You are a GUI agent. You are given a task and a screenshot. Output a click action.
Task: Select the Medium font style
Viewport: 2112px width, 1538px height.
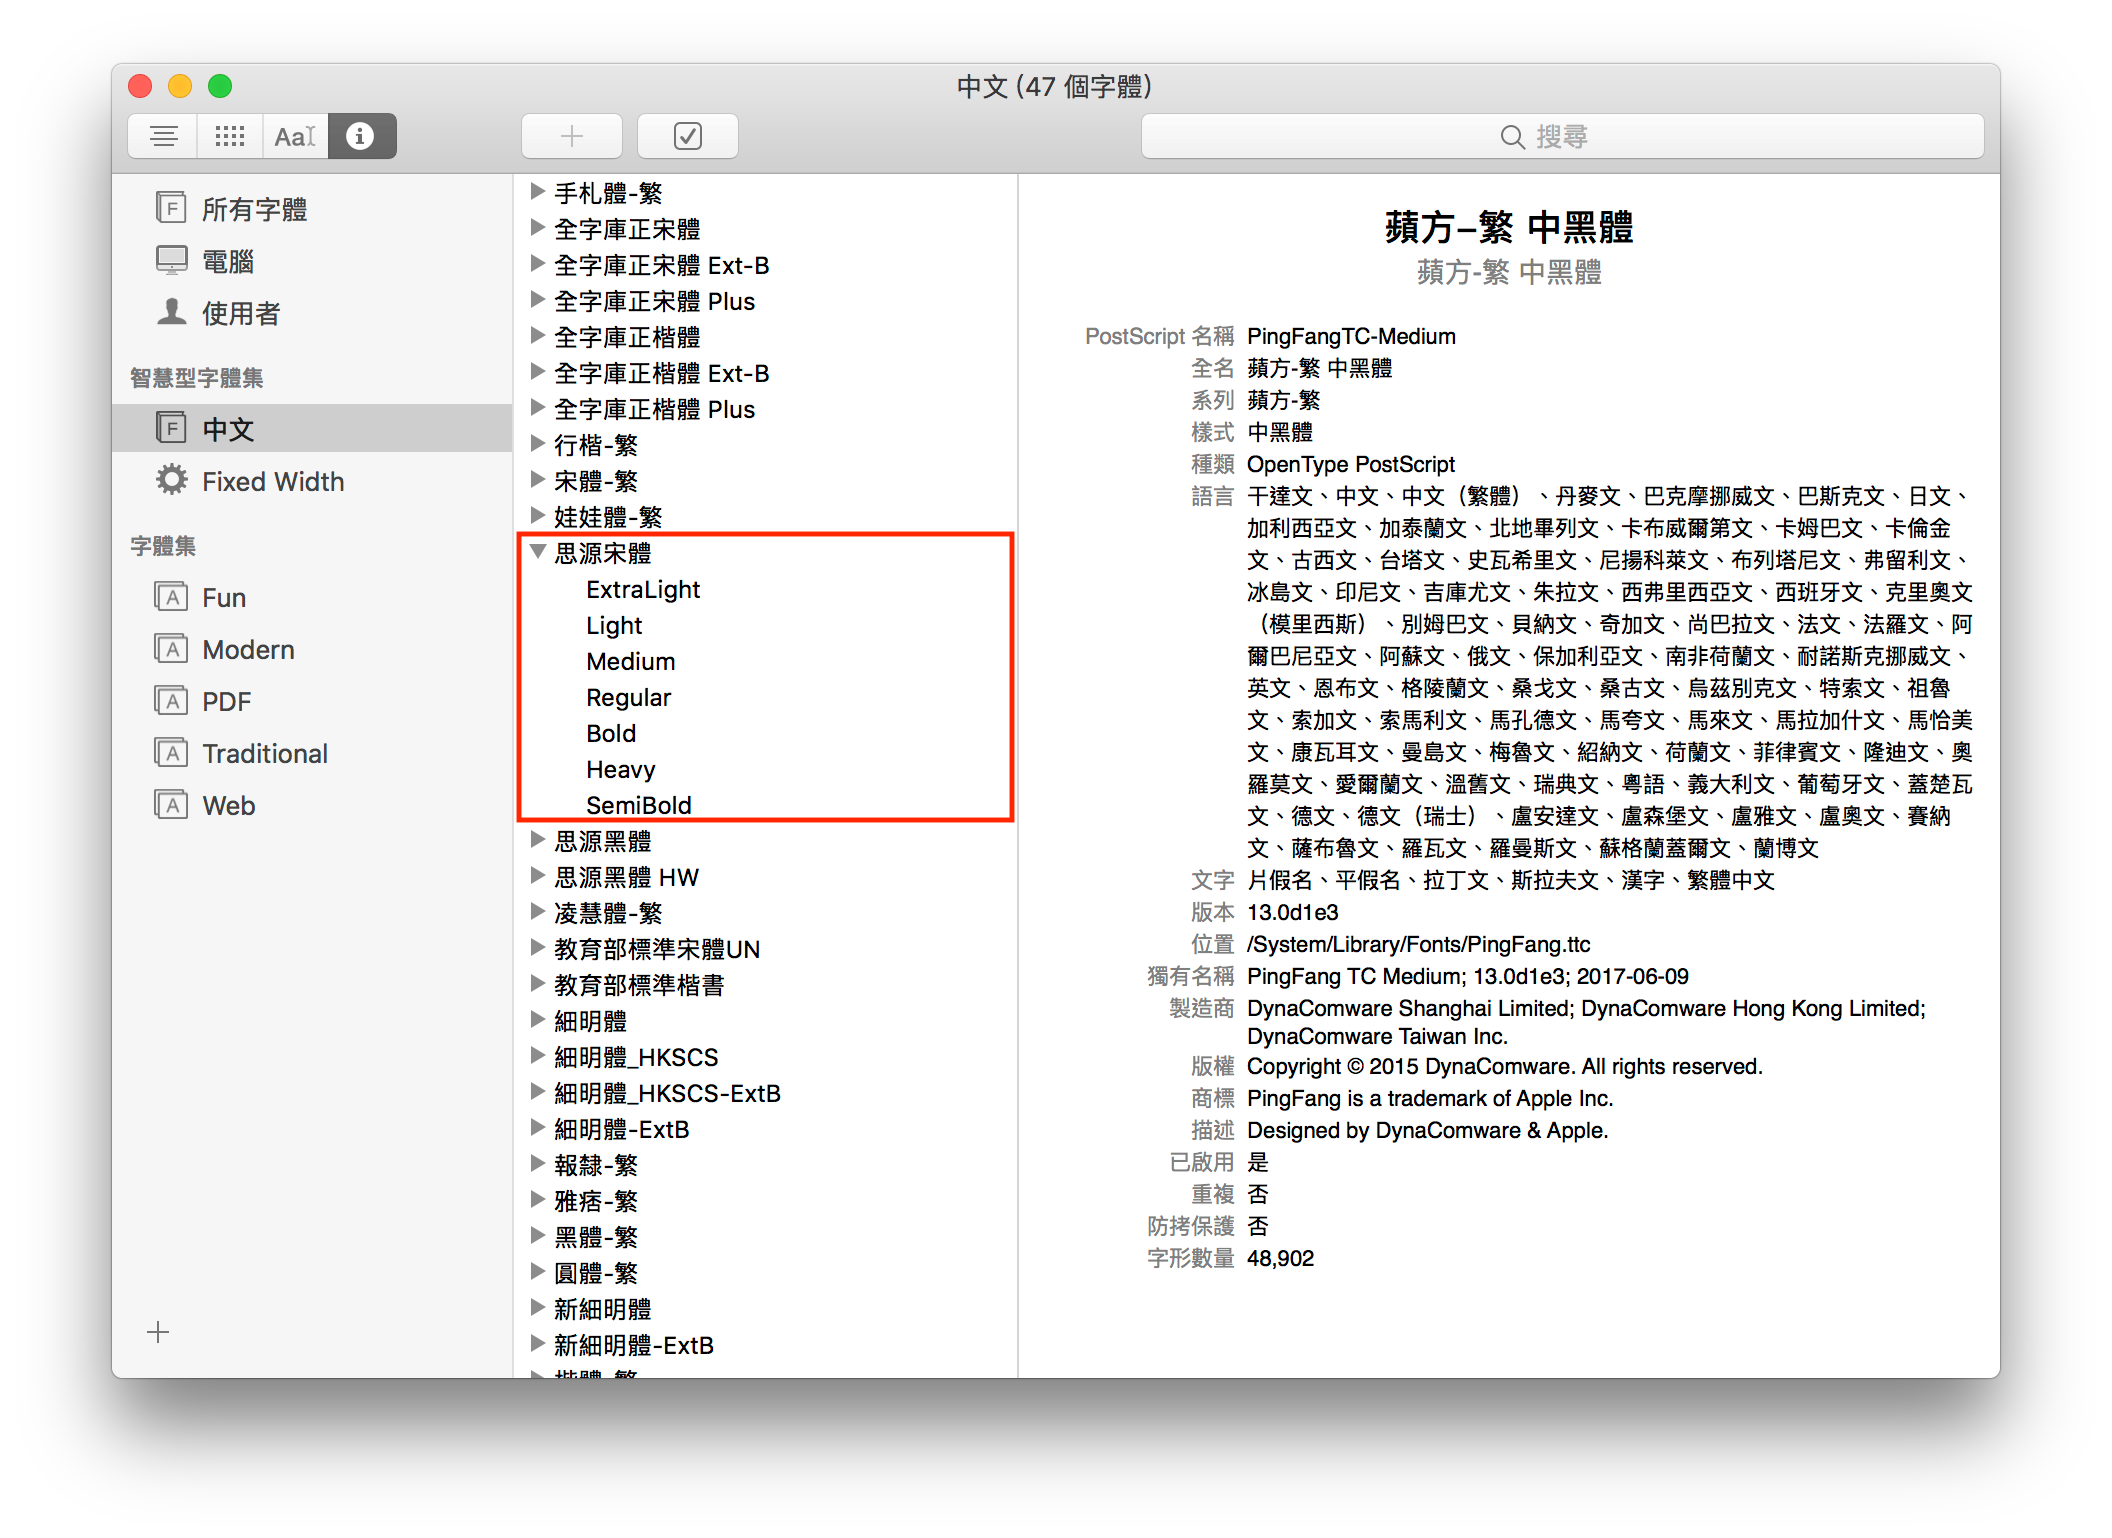click(631, 661)
